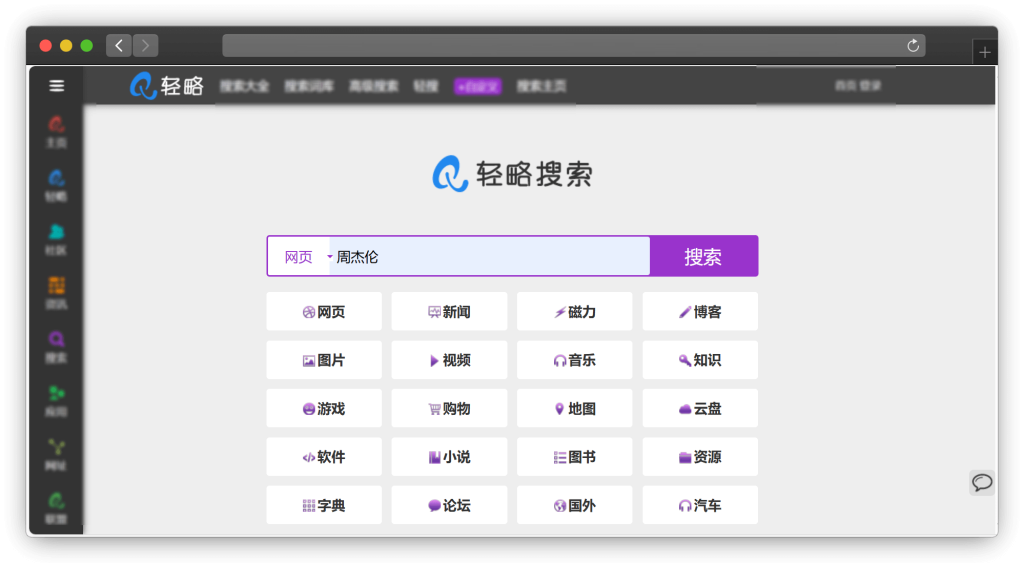Viewport: 1024px width, 563px height.
Task: Select the 地图 map category
Action: 575,408
